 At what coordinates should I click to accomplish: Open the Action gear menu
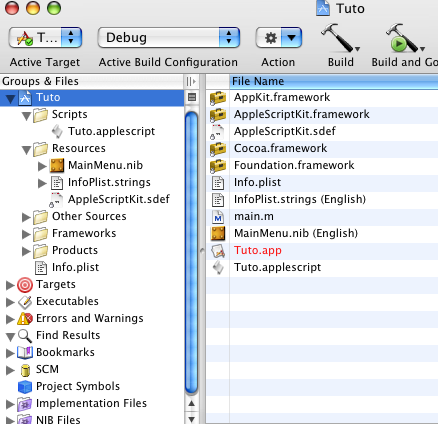[x=279, y=37]
